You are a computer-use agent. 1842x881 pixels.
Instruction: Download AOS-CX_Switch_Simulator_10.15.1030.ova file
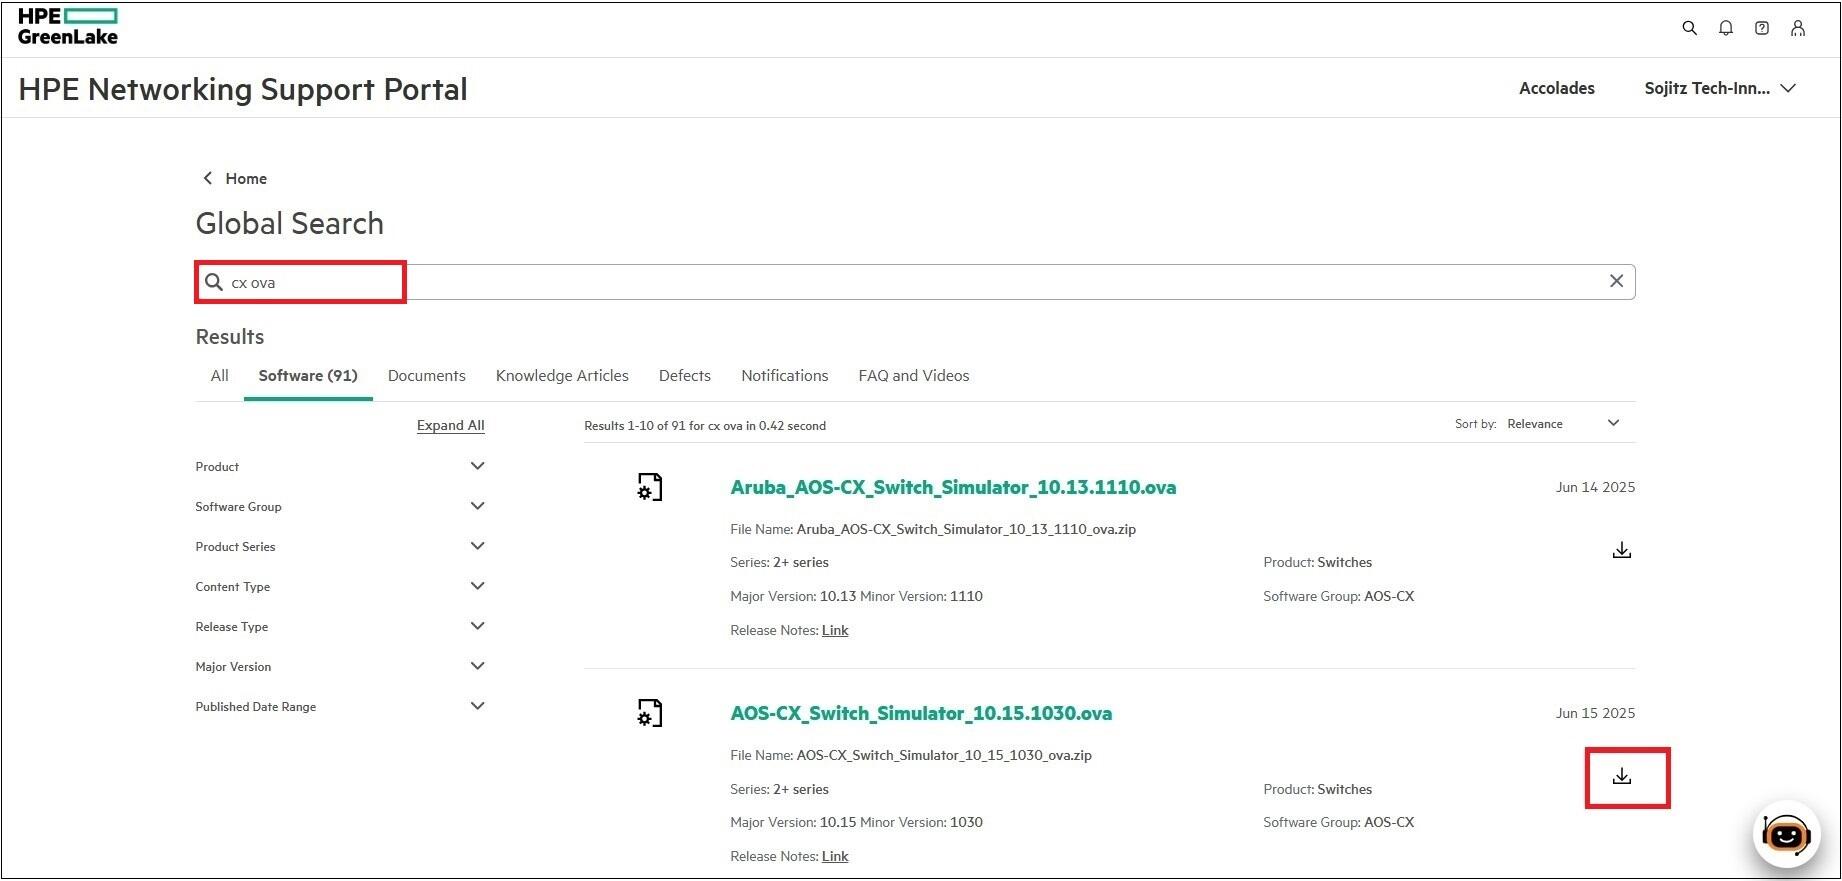(x=1622, y=776)
